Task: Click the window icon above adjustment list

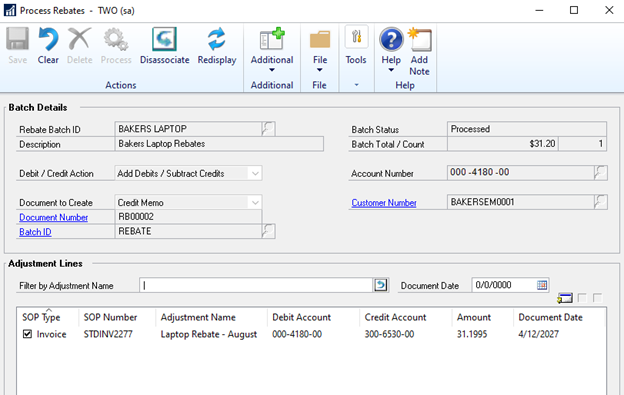Action: (x=565, y=298)
